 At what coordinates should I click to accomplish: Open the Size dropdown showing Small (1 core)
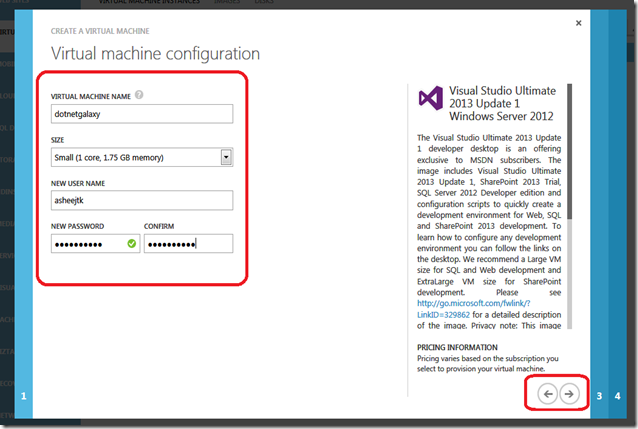click(142, 158)
